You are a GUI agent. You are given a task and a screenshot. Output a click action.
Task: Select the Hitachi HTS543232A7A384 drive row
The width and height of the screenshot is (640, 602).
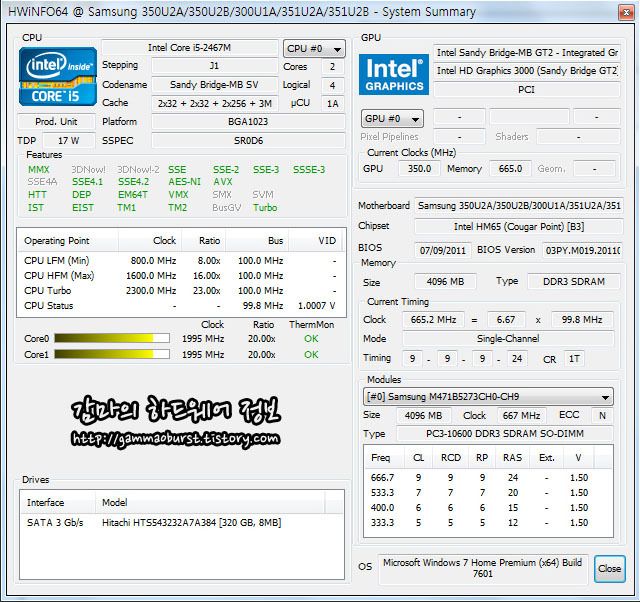182,522
